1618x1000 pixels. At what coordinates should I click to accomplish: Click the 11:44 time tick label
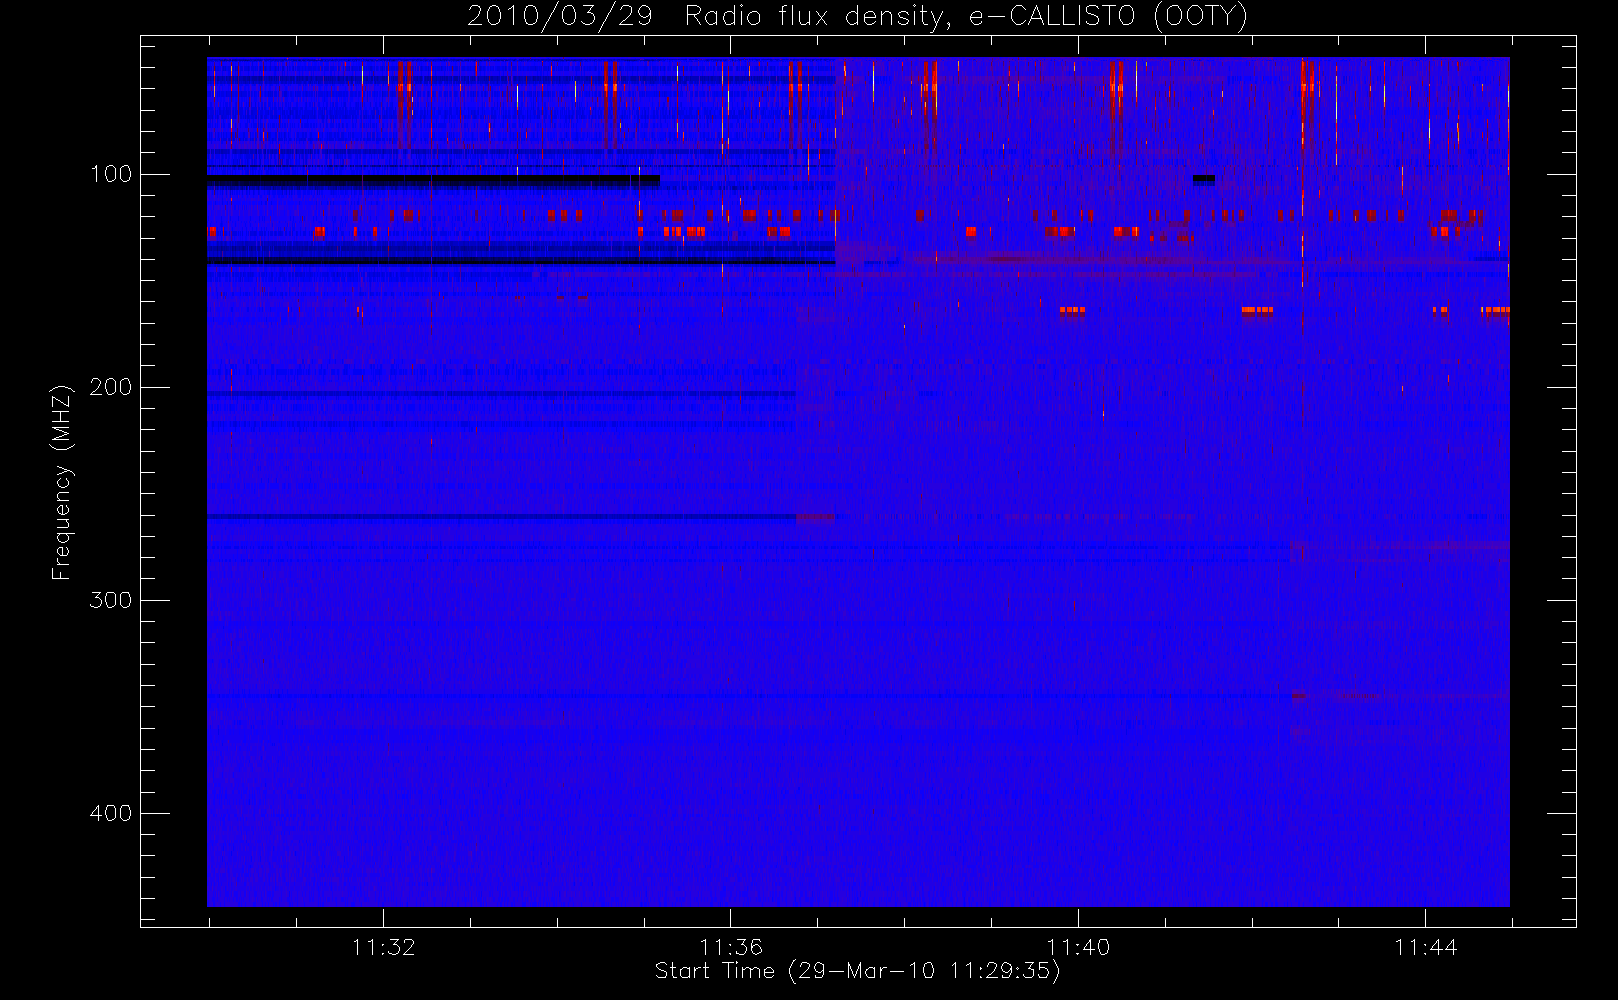[x=1425, y=947]
